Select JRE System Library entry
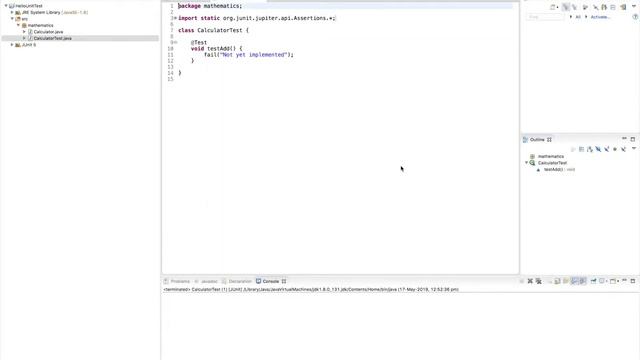640x360 pixels. [x=55, y=13]
